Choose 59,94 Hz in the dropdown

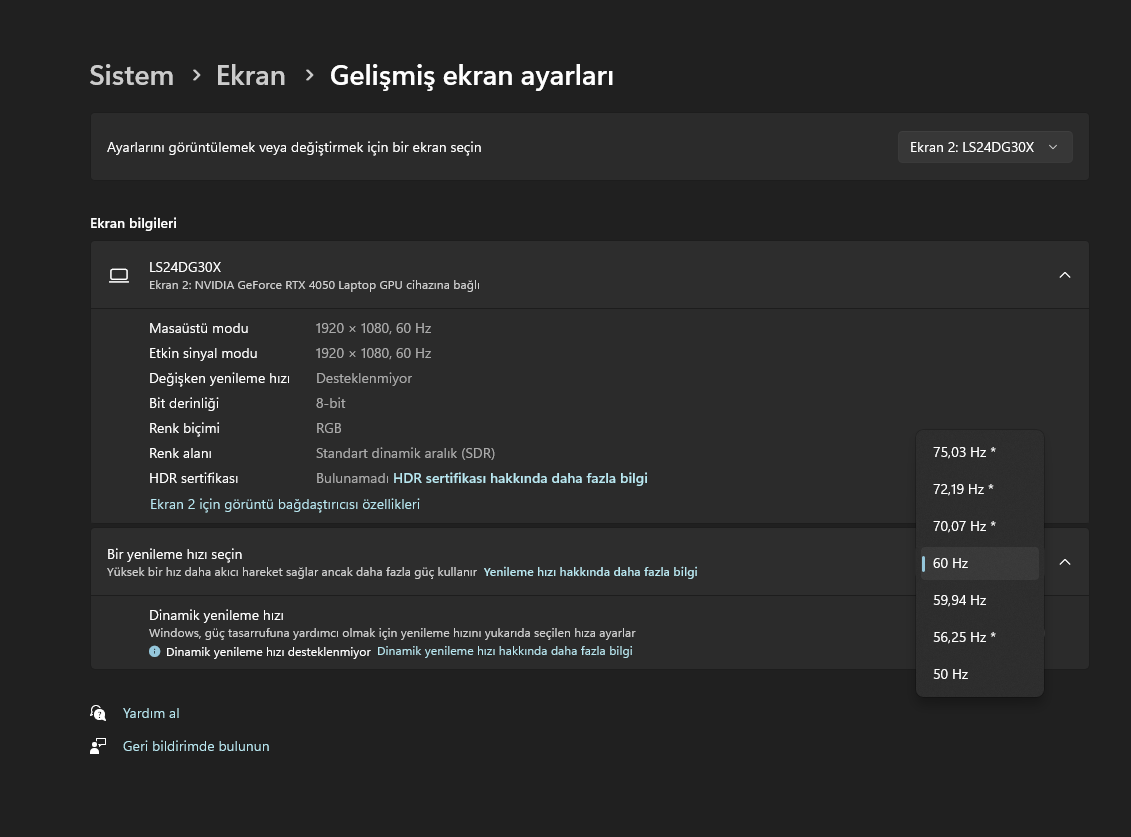tap(960, 600)
